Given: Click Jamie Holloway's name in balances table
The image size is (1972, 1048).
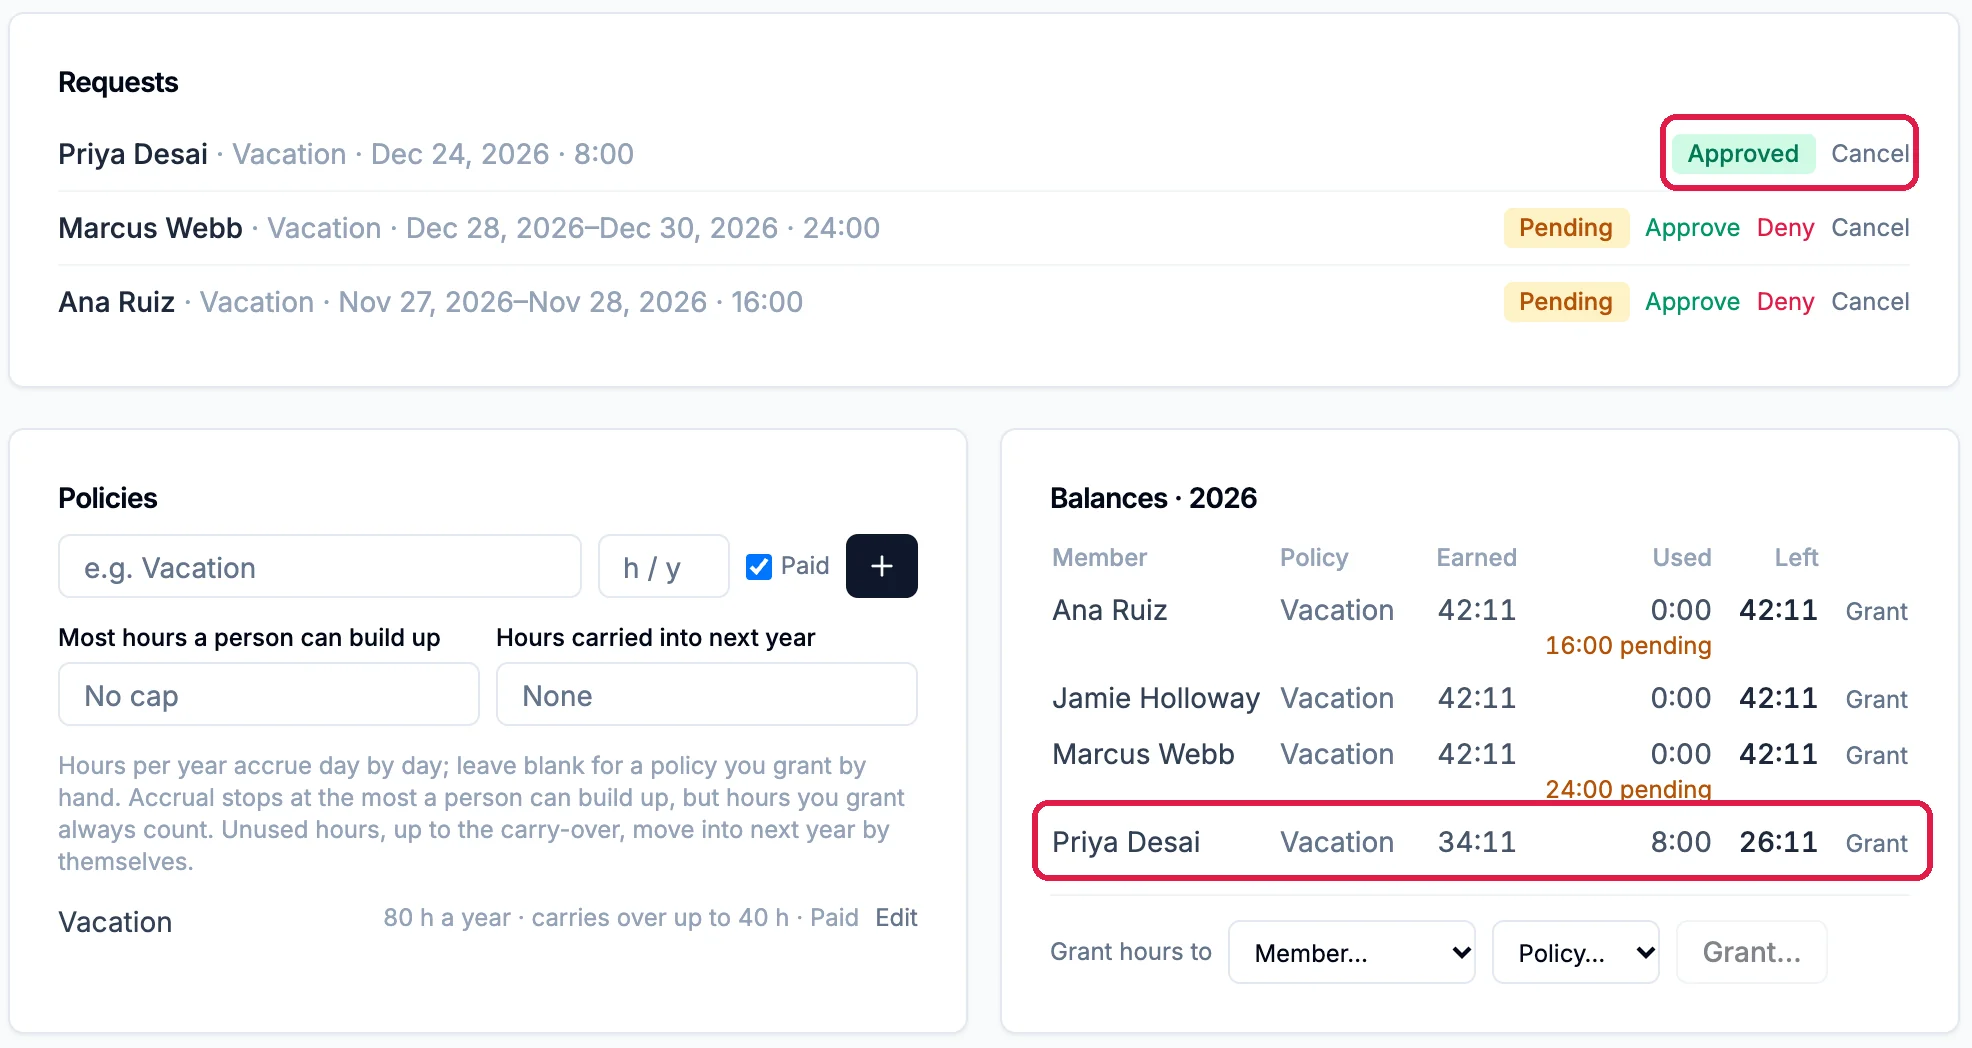Looking at the screenshot, I should pos(1156,698).
